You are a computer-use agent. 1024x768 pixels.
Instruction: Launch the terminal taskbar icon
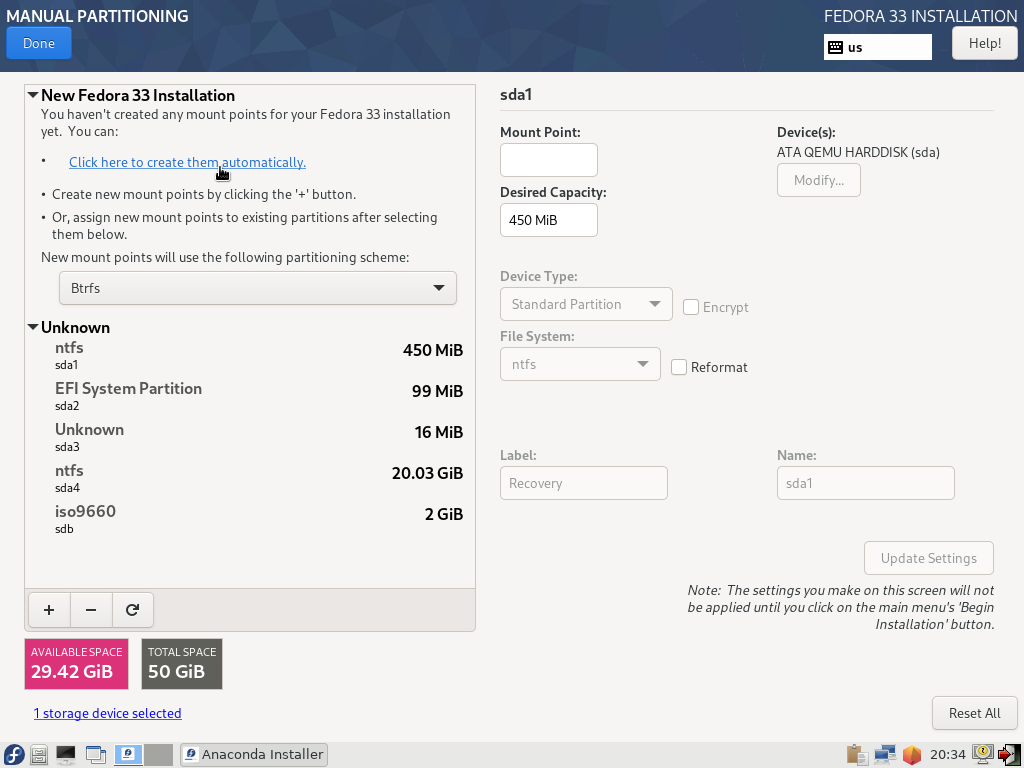(x=66, y=755)
